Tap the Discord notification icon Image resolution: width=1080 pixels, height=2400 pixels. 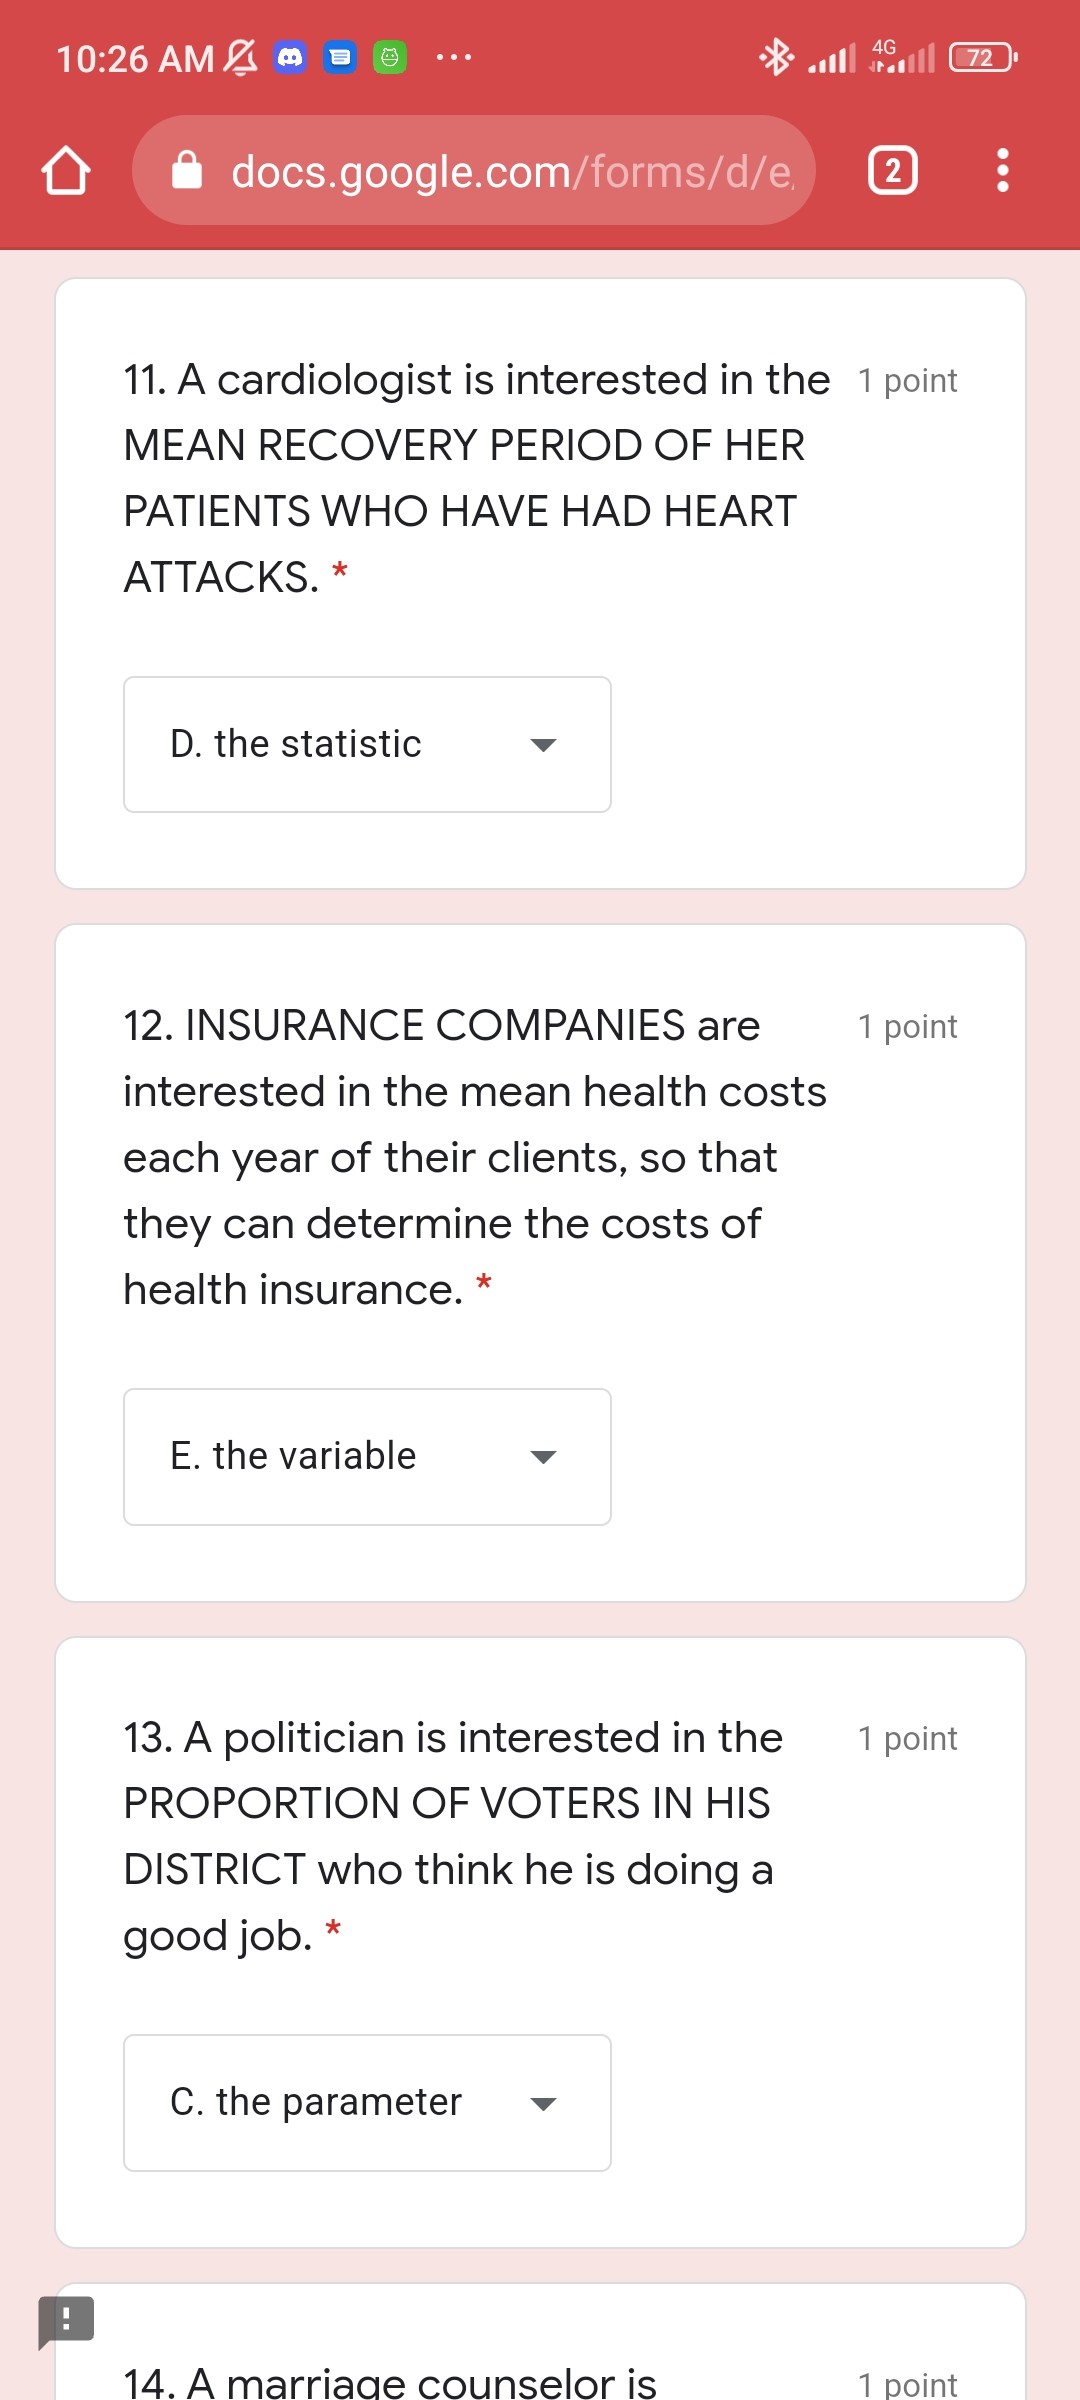click(290, 58)
